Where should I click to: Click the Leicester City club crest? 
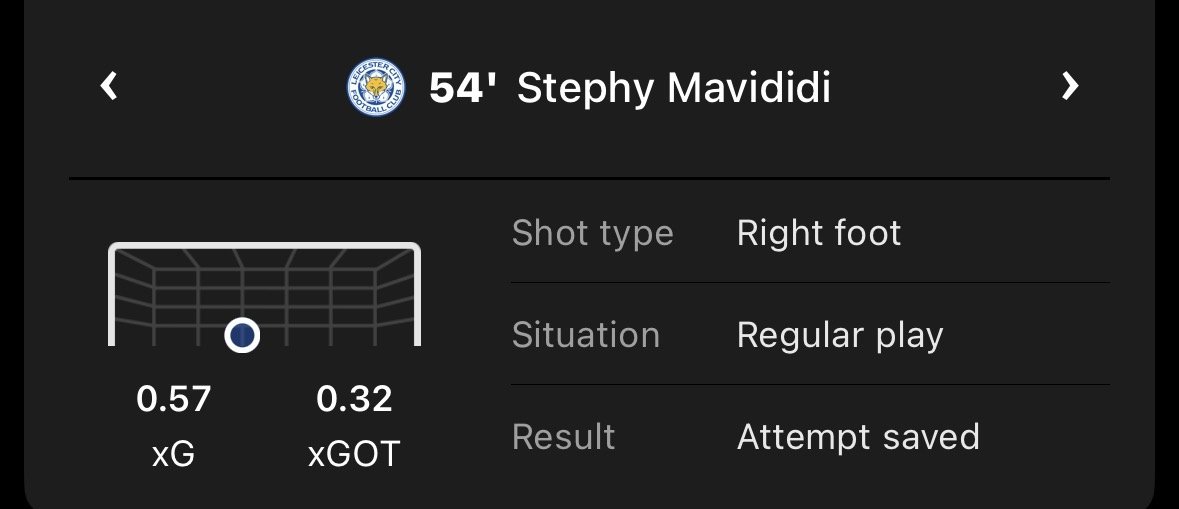click(375, 88)
